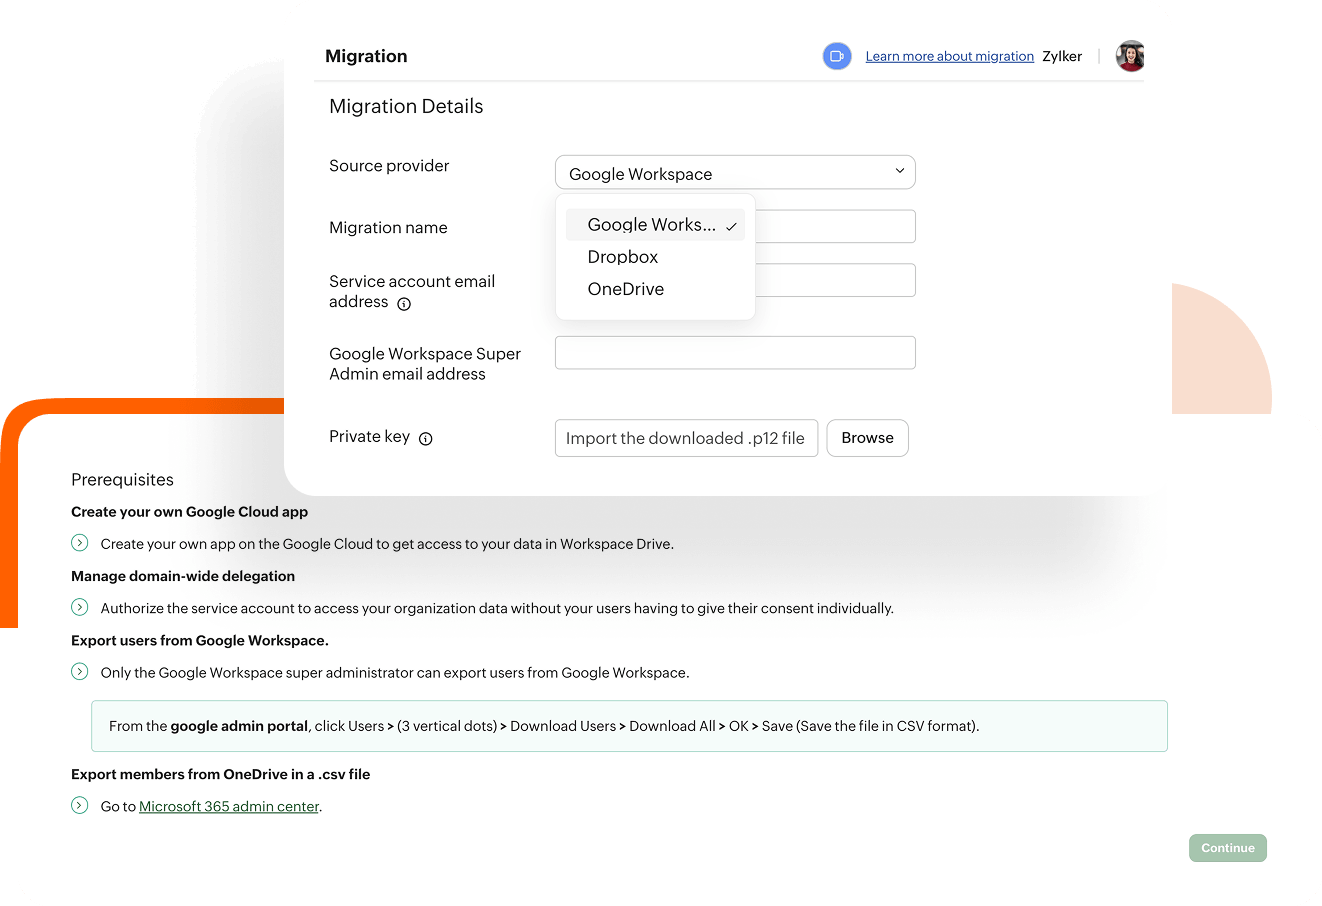Click the Migration name input field
This screenshot has height=906, width=1322.
tap(835, 226)
